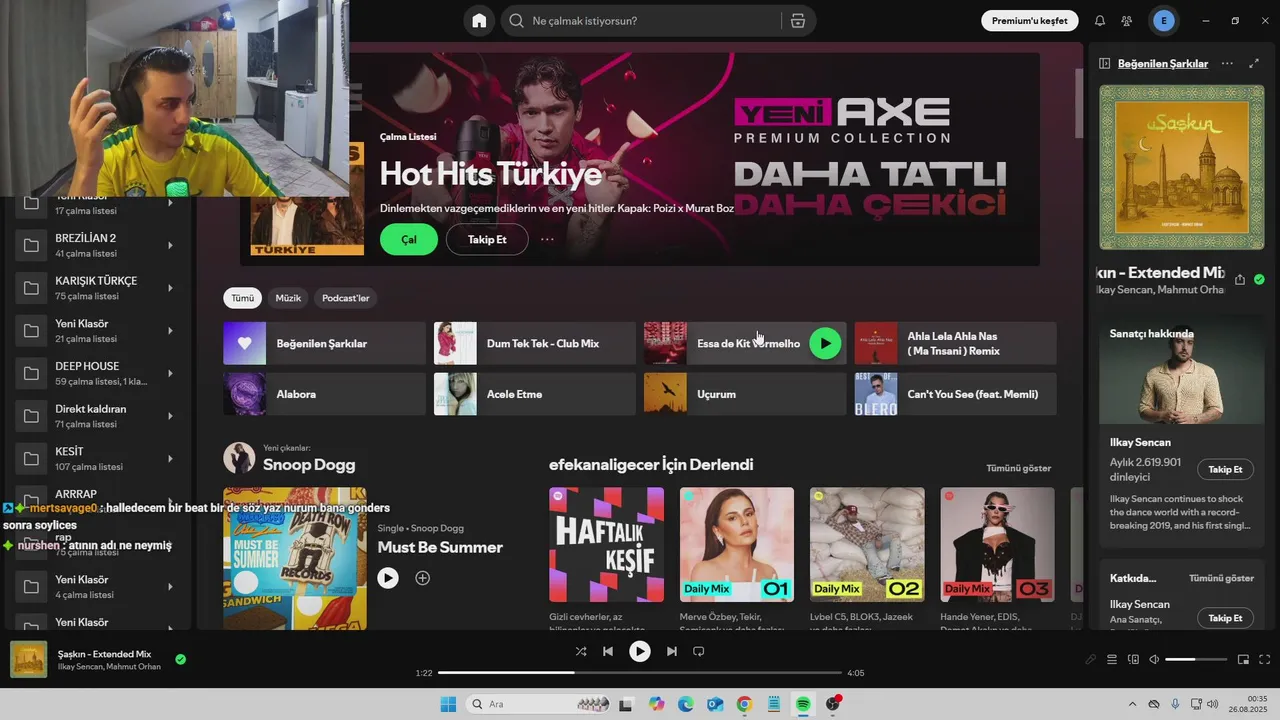Open Can't You See (feat. Memli) tile

(956, 394)
